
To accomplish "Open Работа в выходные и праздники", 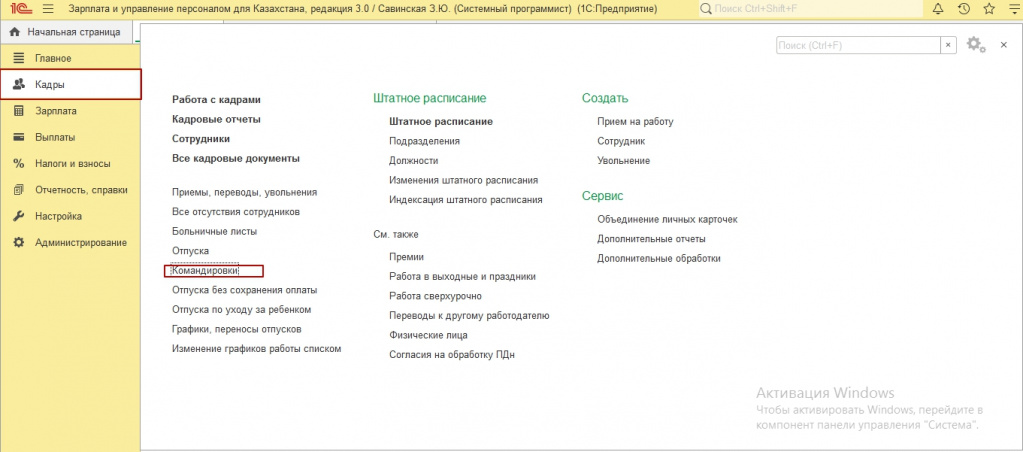I will pyautogui.click(x=462, y=277).
